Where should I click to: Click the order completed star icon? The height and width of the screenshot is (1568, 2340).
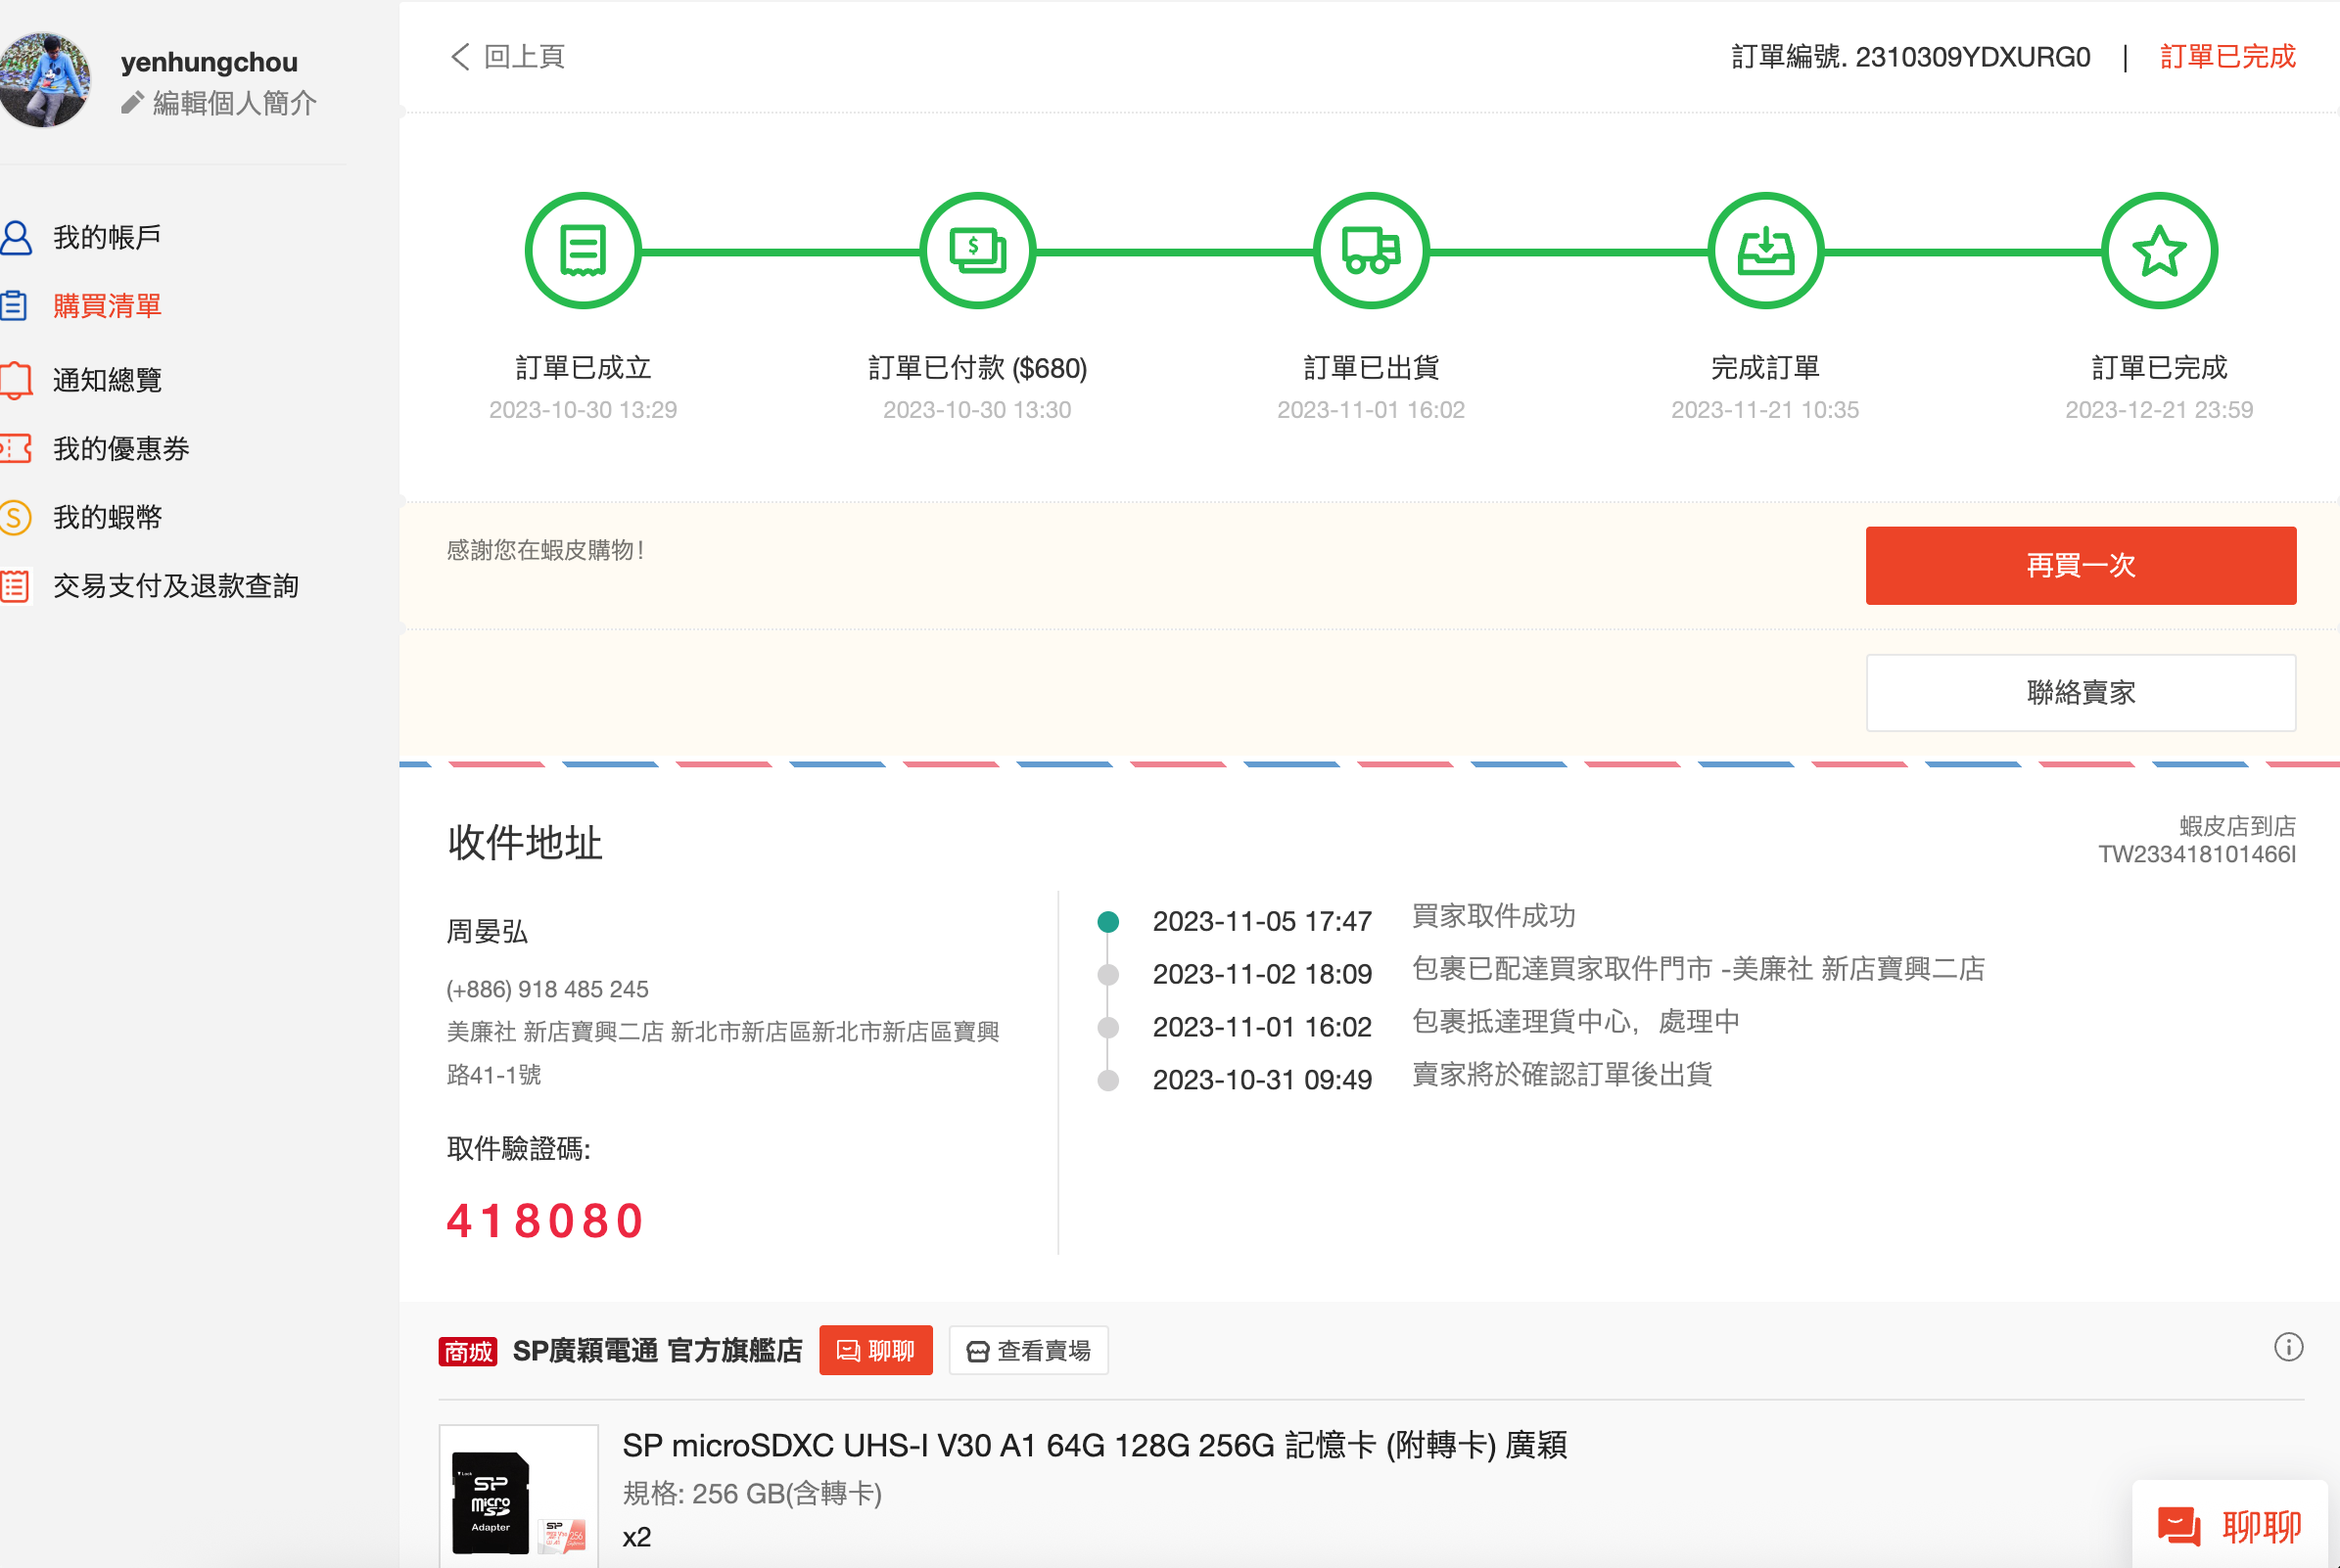(x=2159, y=251)
